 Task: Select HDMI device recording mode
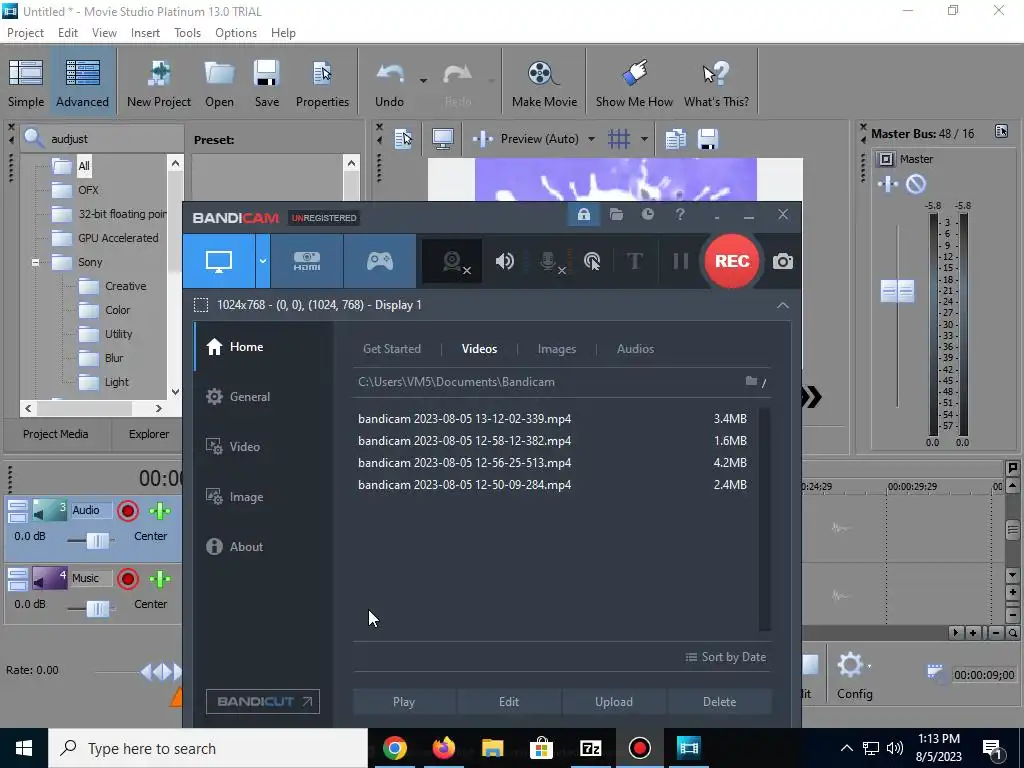[x=307, y=261]
